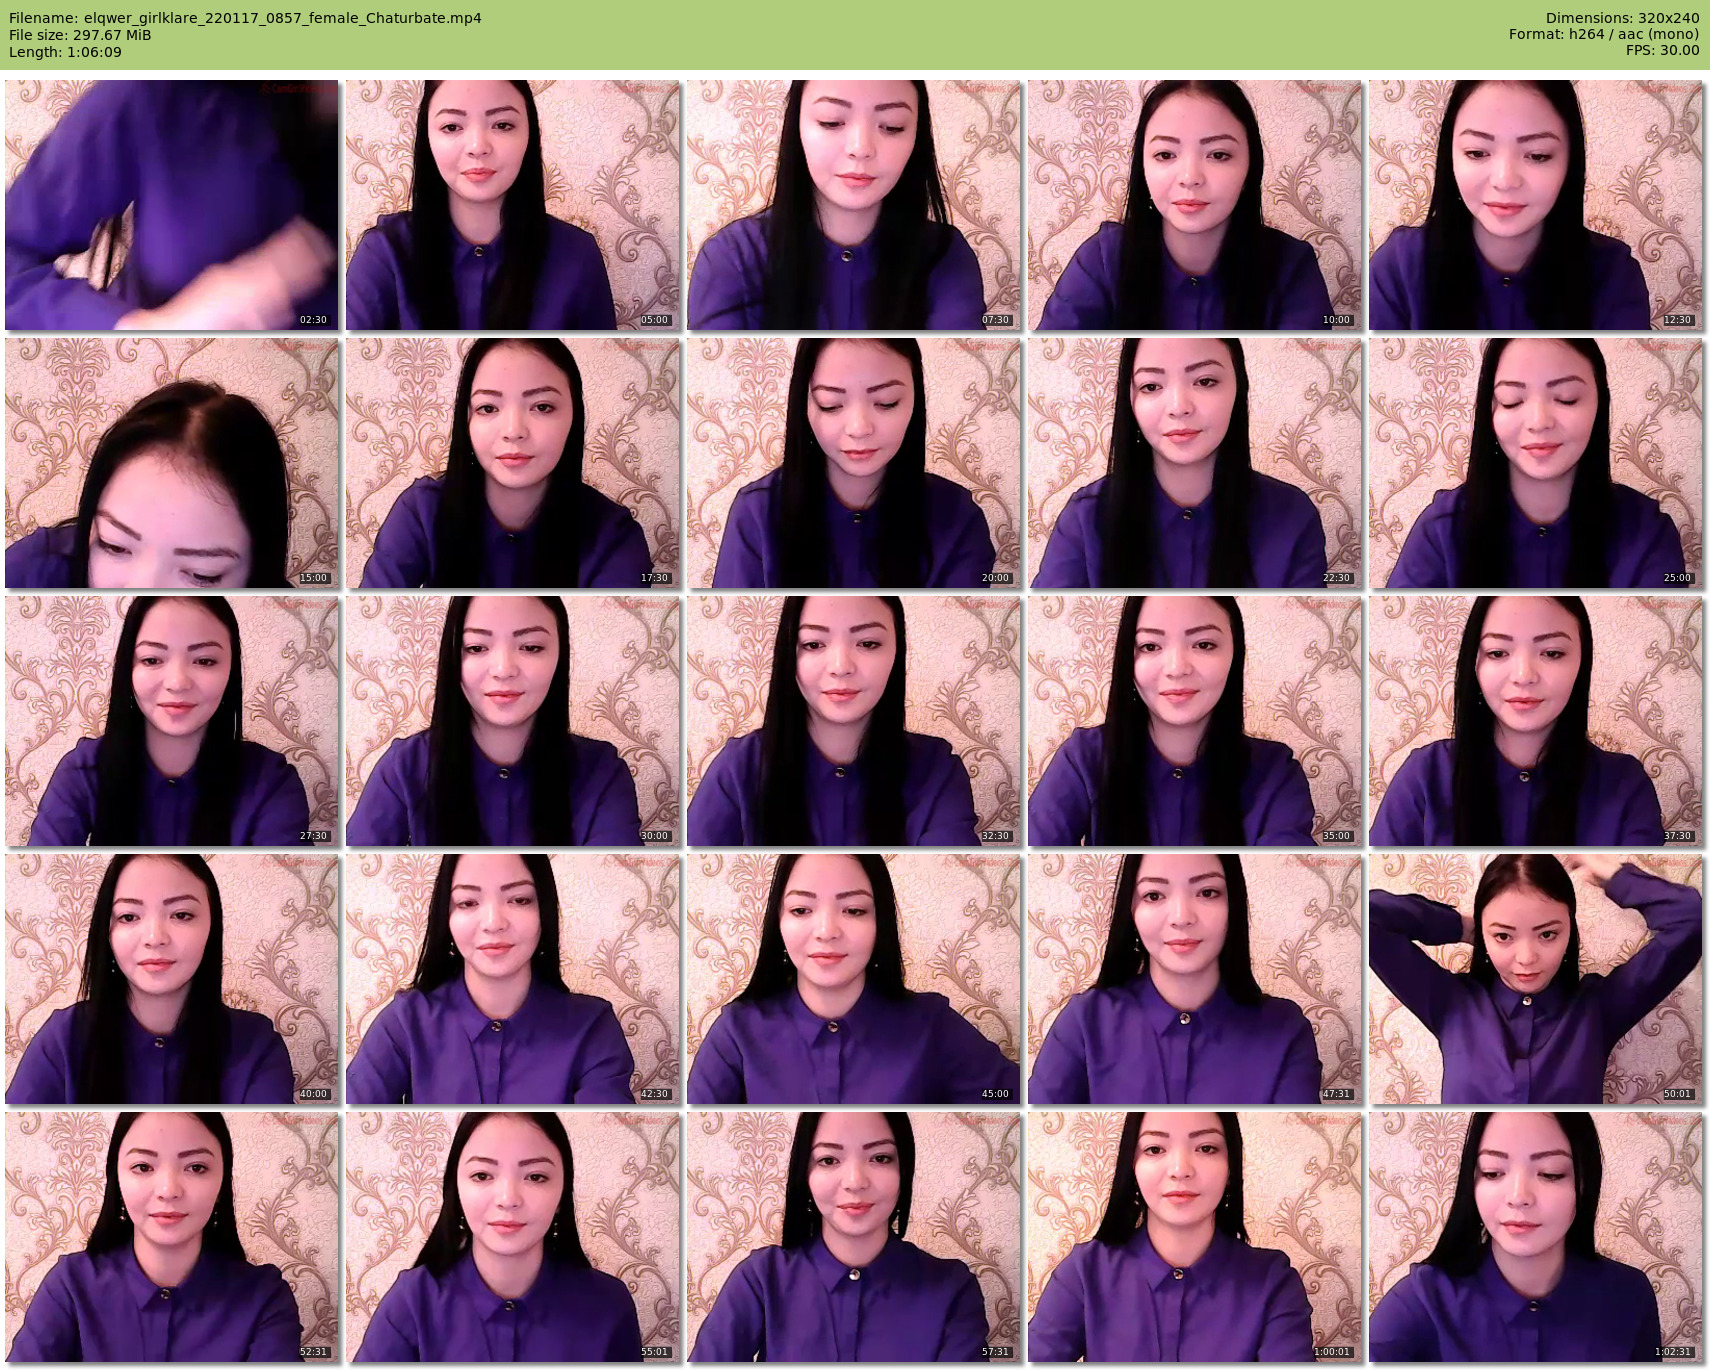Click the frame labeled 47:31
This screenshot has width=1710, height=1370.
pyautogui.click(x=1195, y=979)
